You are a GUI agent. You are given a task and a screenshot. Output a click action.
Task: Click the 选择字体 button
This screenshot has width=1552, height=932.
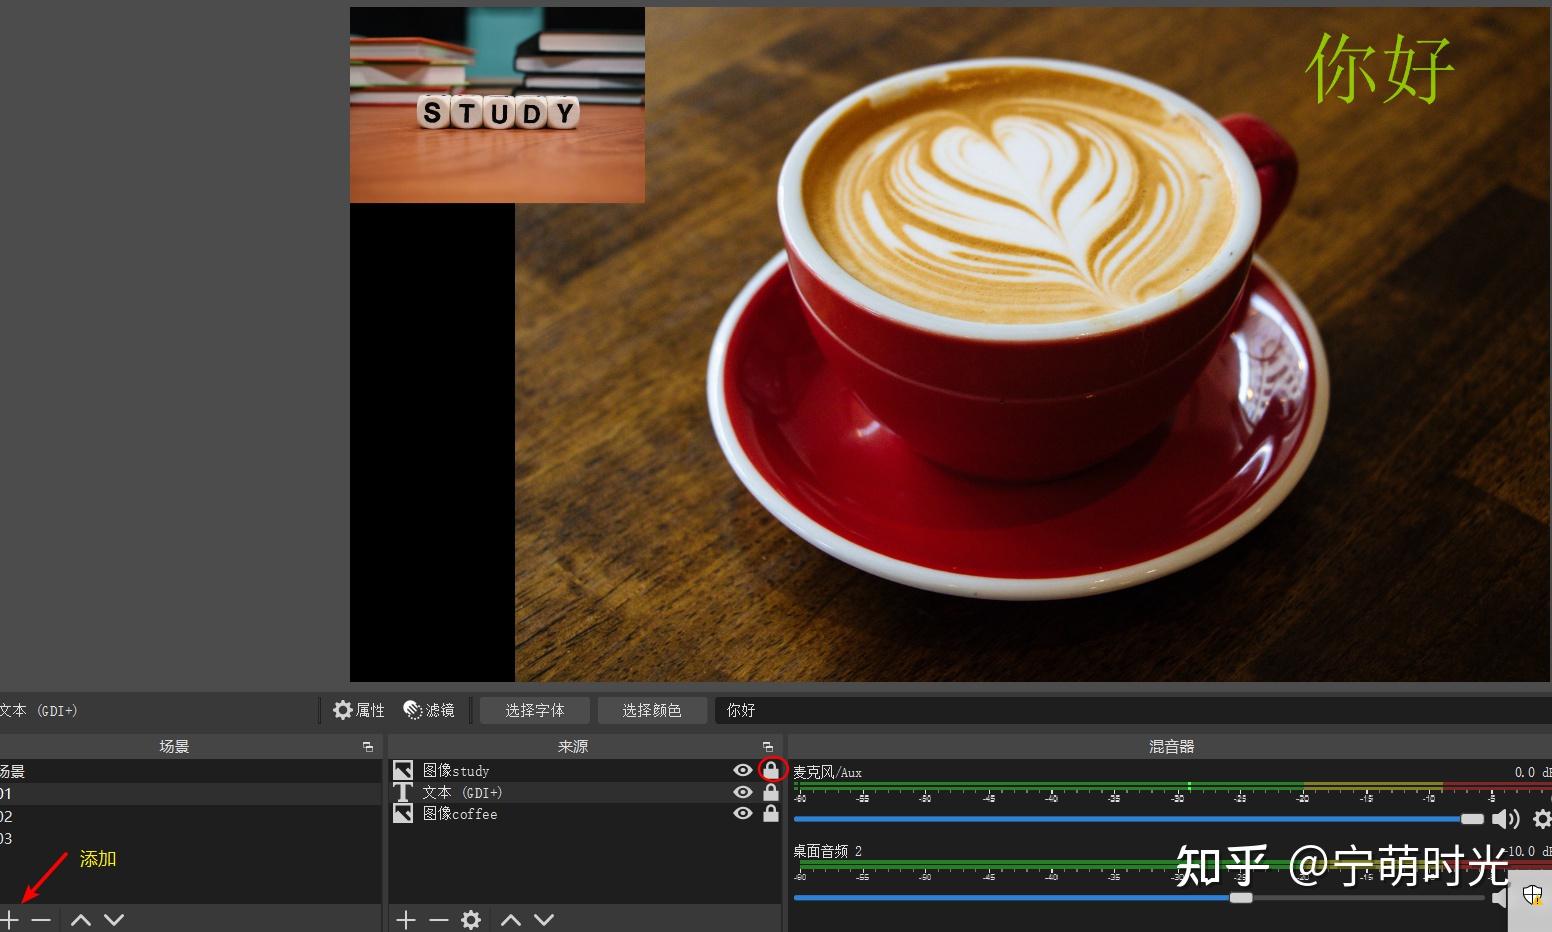pos(534,710)
